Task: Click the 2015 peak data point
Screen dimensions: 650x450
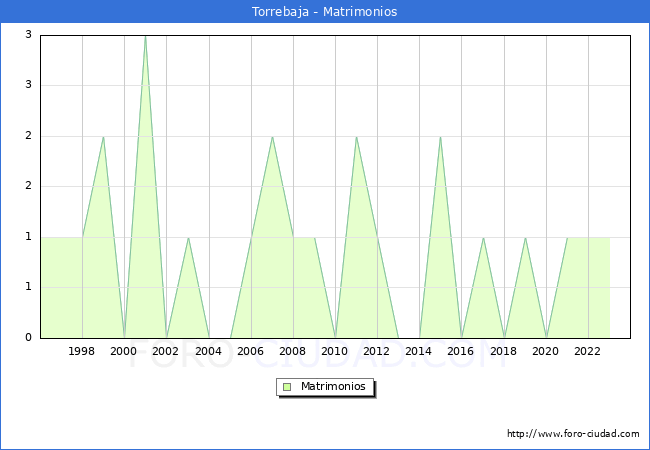Action: pos(440,137)
